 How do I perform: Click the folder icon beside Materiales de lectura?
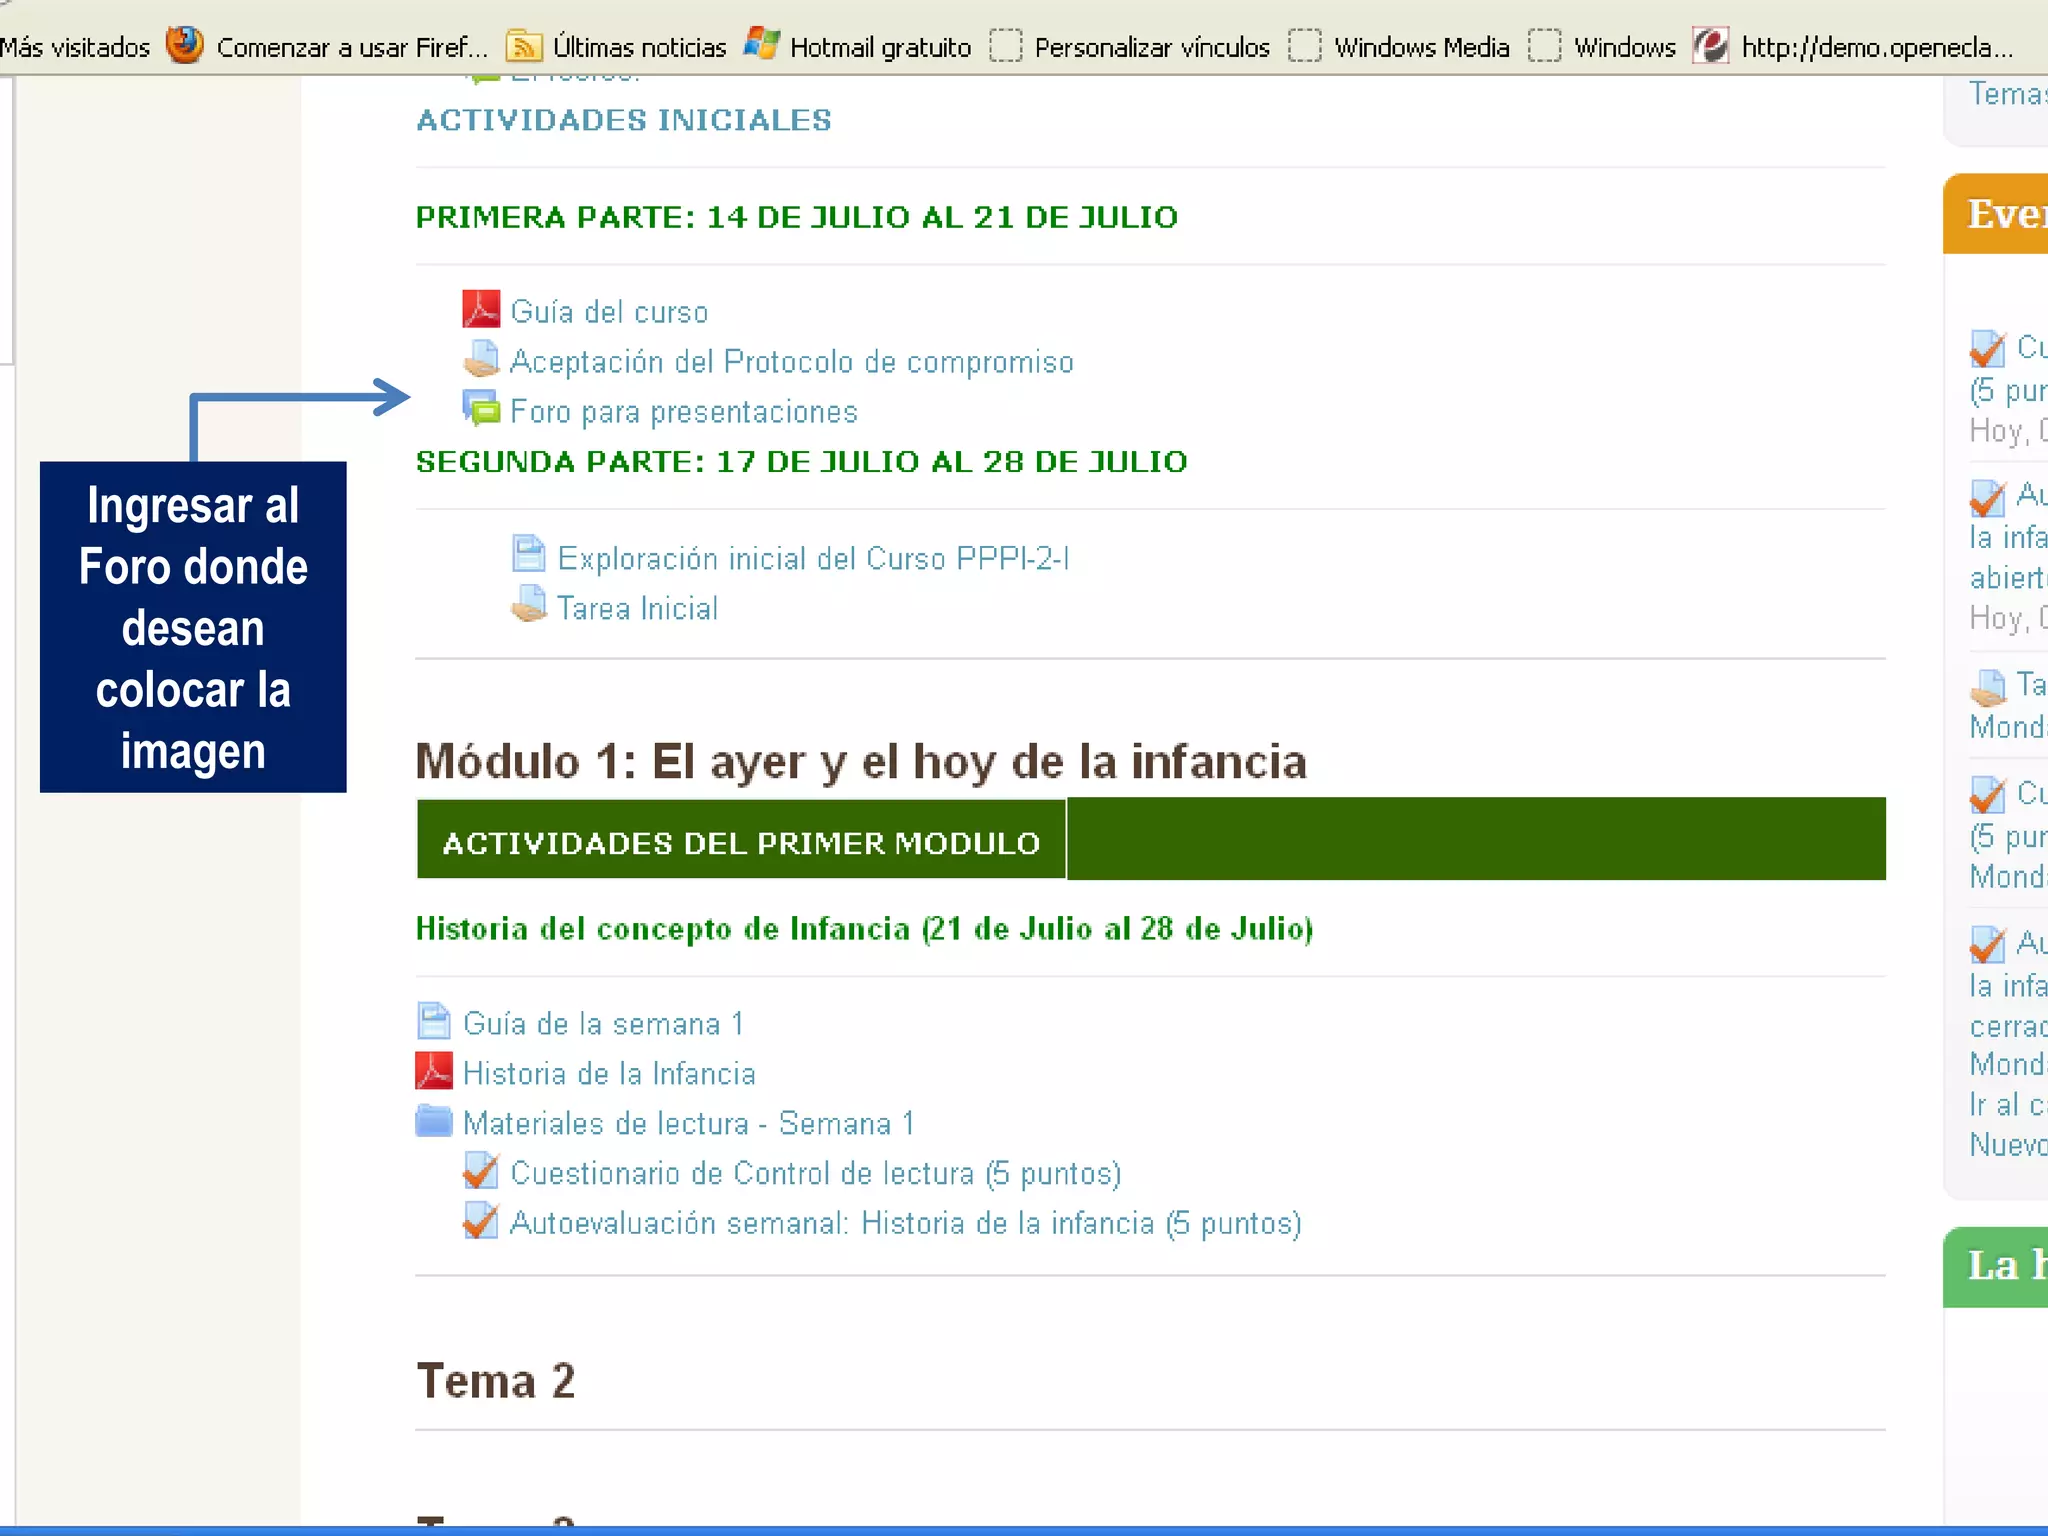point(434,1122)
